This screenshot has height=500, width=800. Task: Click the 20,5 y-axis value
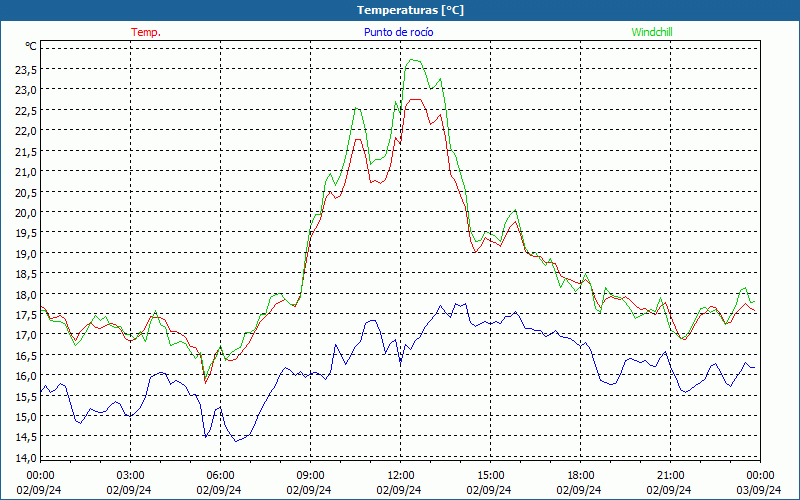[26, 193]
